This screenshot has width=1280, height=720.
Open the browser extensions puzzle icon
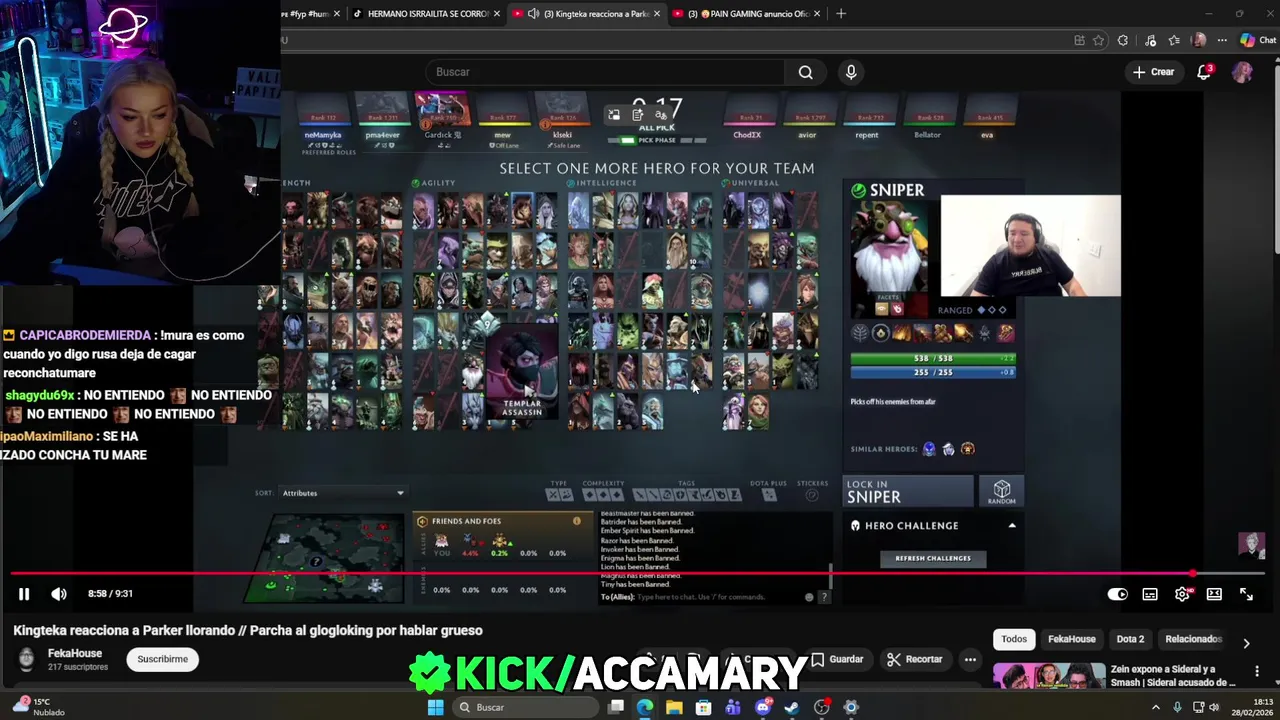(1123, 41)
